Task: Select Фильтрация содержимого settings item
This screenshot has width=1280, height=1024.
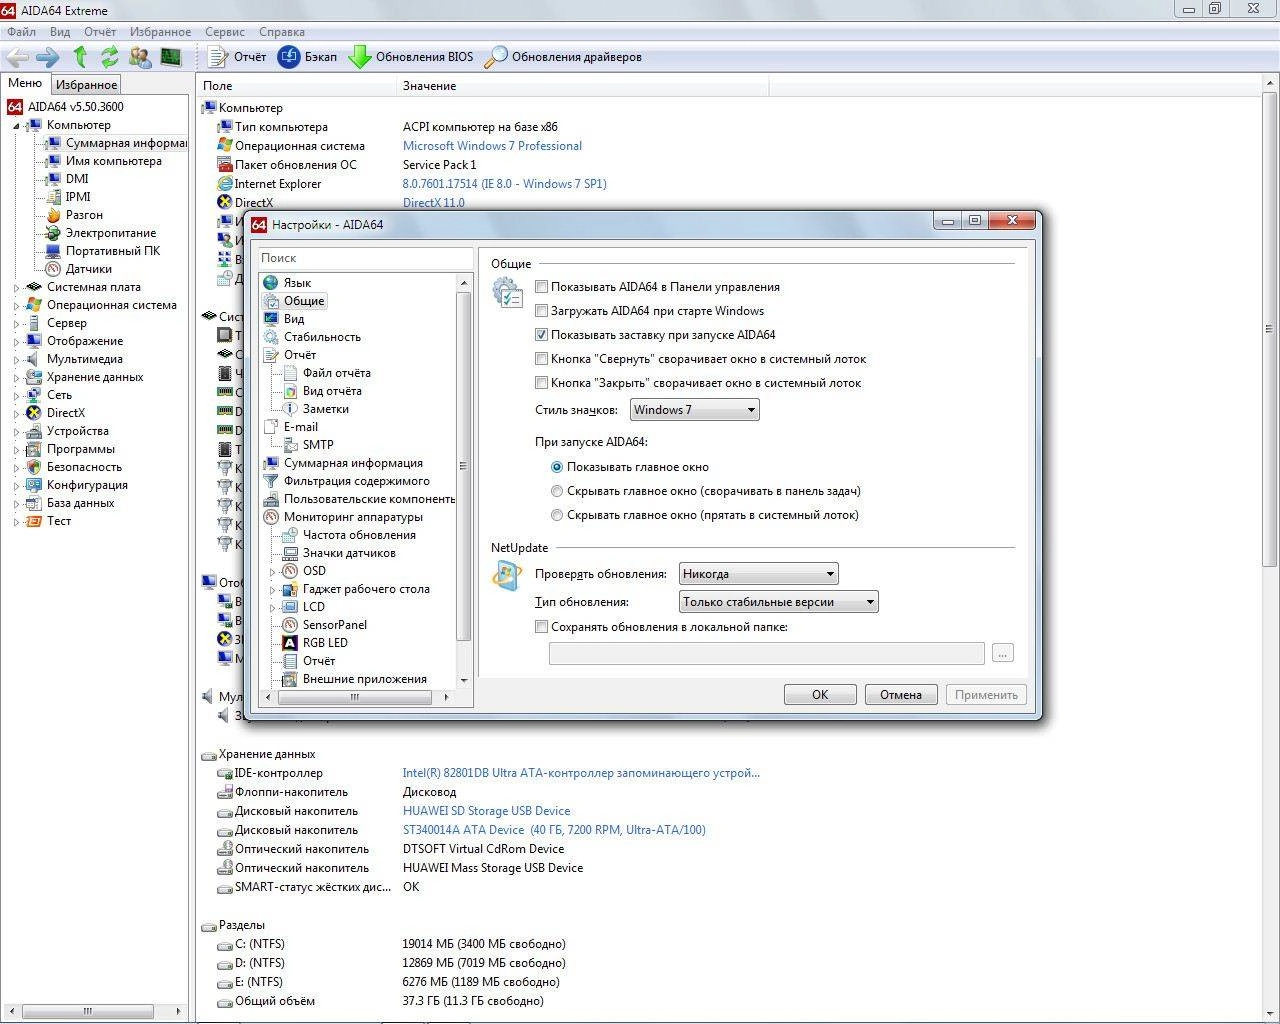Action: click(x=357, y=481)
